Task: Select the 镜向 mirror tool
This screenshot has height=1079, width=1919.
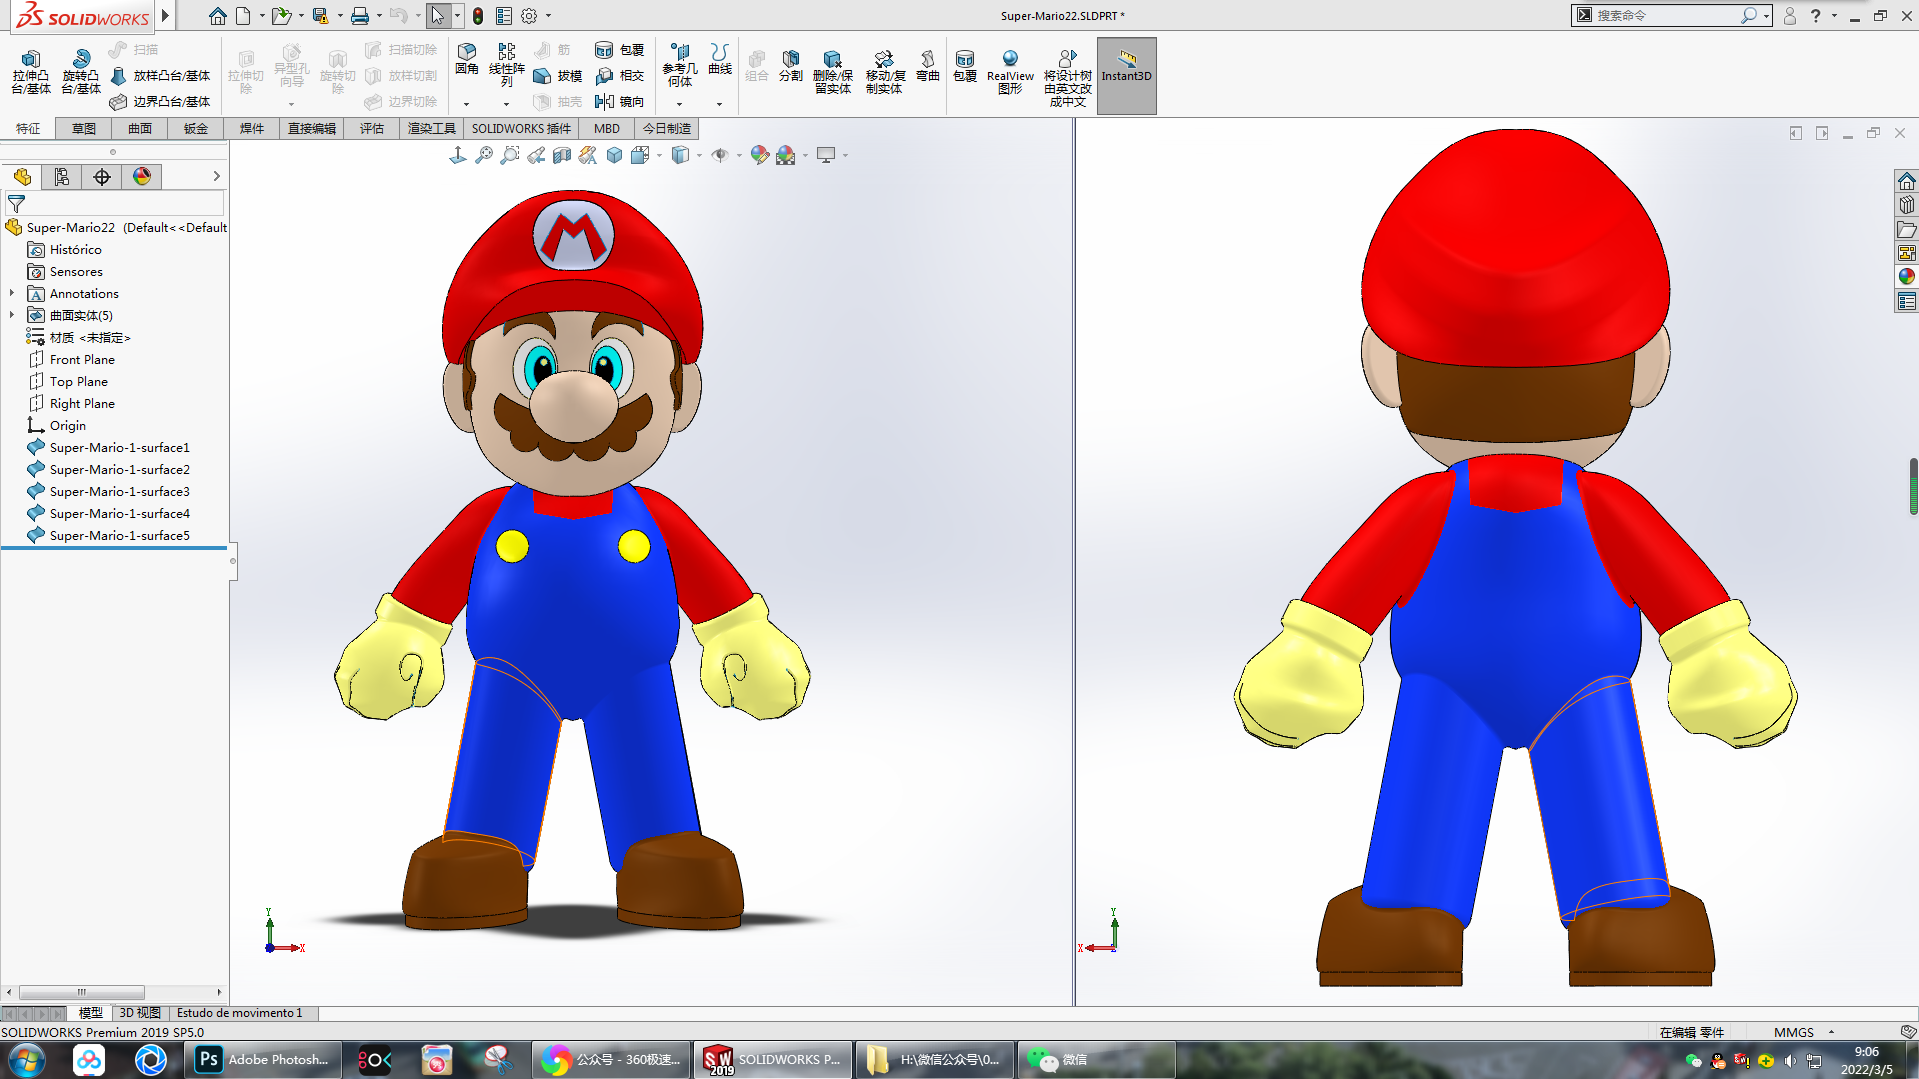Action: [x=620, y=102]
